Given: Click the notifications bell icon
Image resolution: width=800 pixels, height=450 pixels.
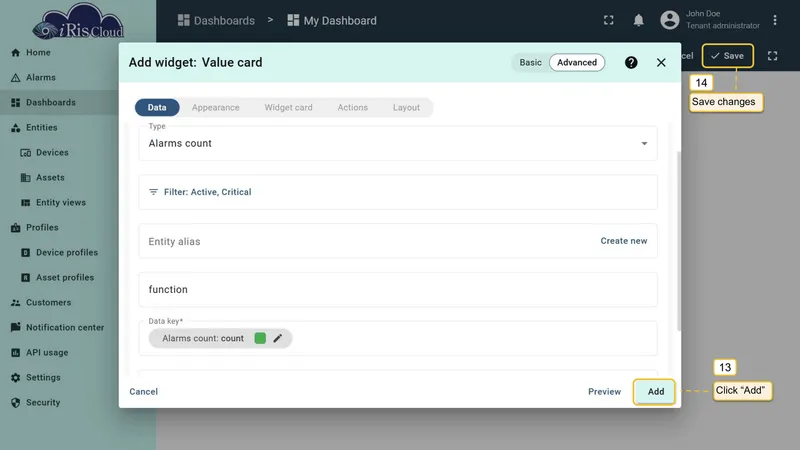Looking at the screenshot, I should click(x=638, y=20).
